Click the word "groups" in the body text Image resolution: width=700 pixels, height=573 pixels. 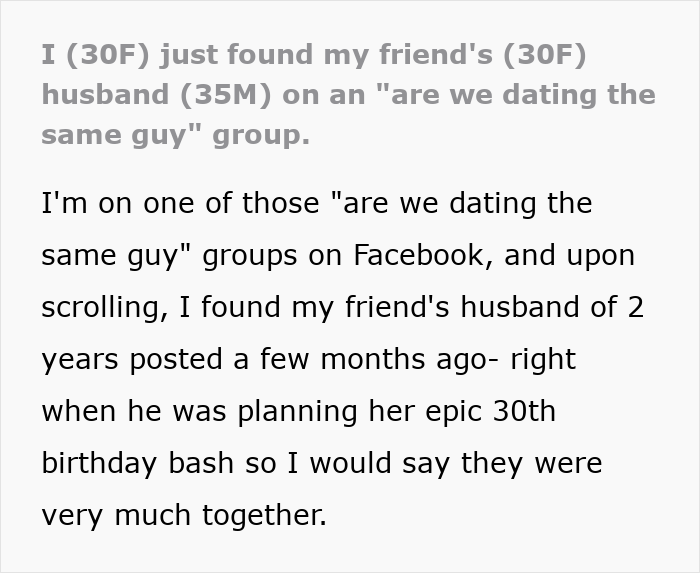click(245, 255)
